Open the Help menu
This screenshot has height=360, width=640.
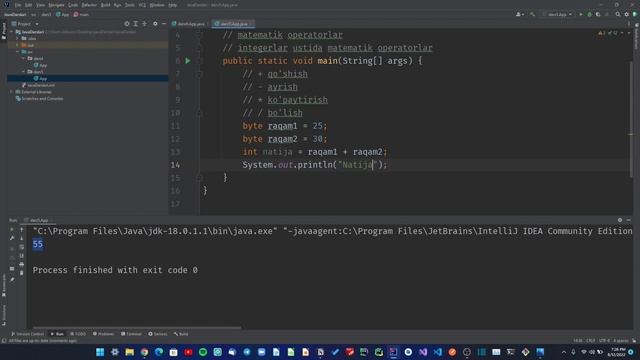(173, 5)
